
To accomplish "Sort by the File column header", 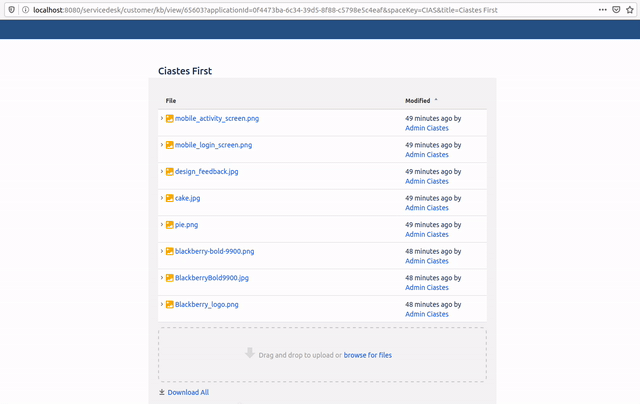I will 171,101.
